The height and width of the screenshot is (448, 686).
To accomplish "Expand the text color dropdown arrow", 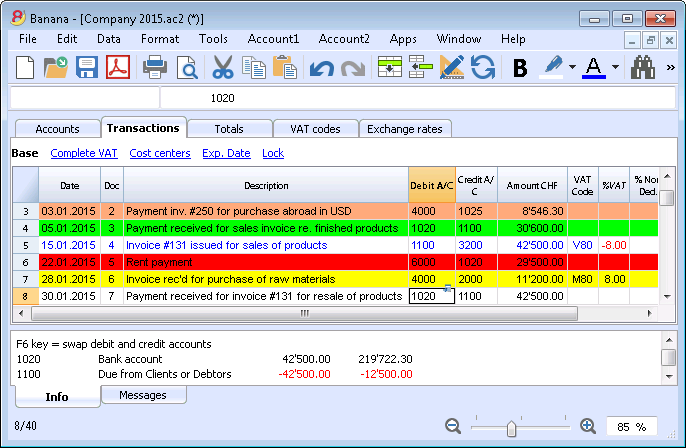I will click(615, 67).
